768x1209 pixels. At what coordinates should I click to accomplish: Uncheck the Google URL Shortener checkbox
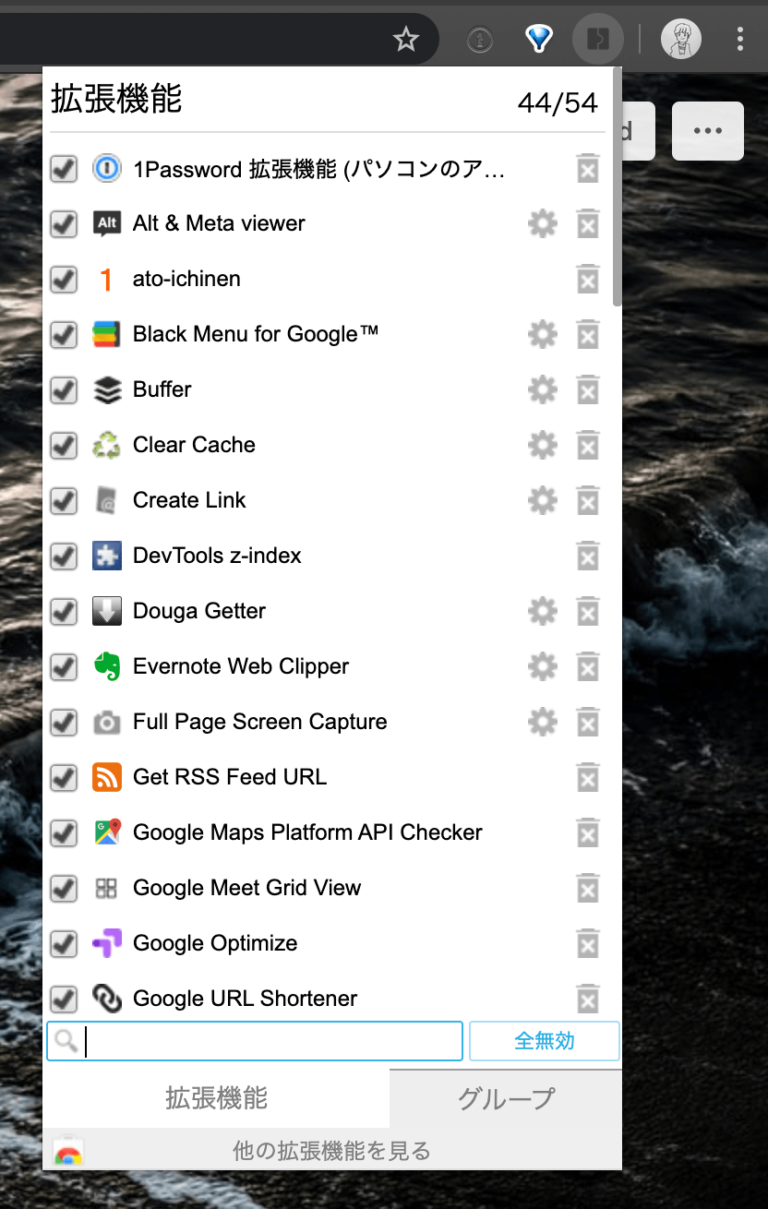pyautogui.click(x=63, y=999)
